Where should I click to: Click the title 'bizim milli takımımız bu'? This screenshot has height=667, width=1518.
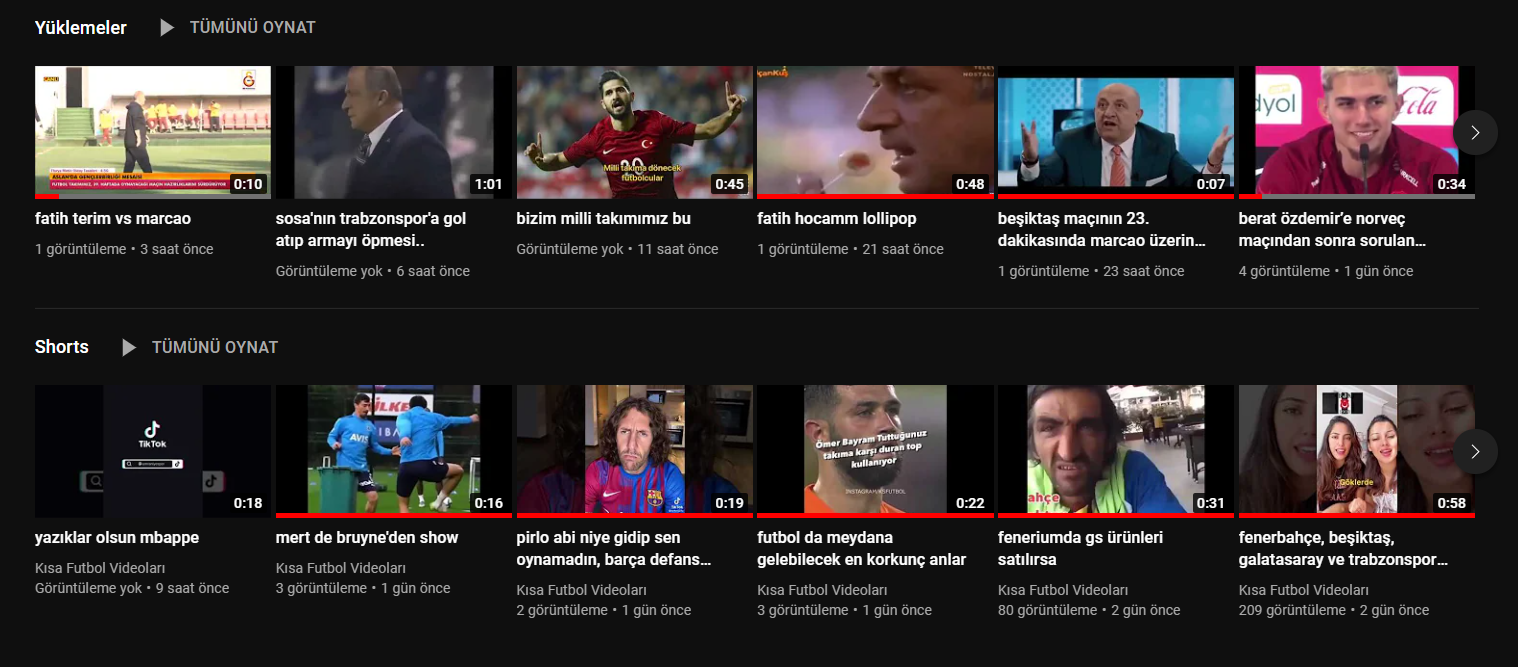604,218
